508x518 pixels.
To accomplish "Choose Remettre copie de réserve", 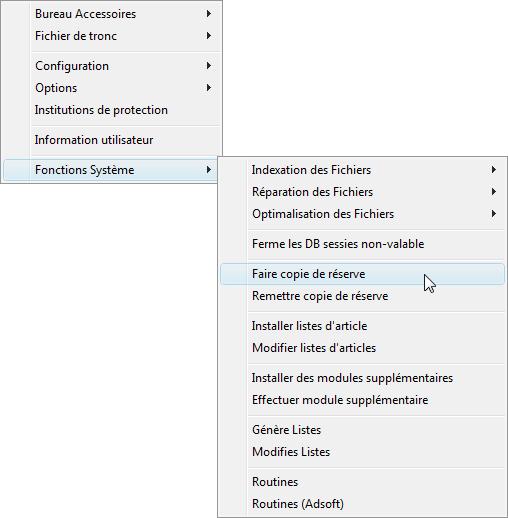I will (x=362, y=296).
